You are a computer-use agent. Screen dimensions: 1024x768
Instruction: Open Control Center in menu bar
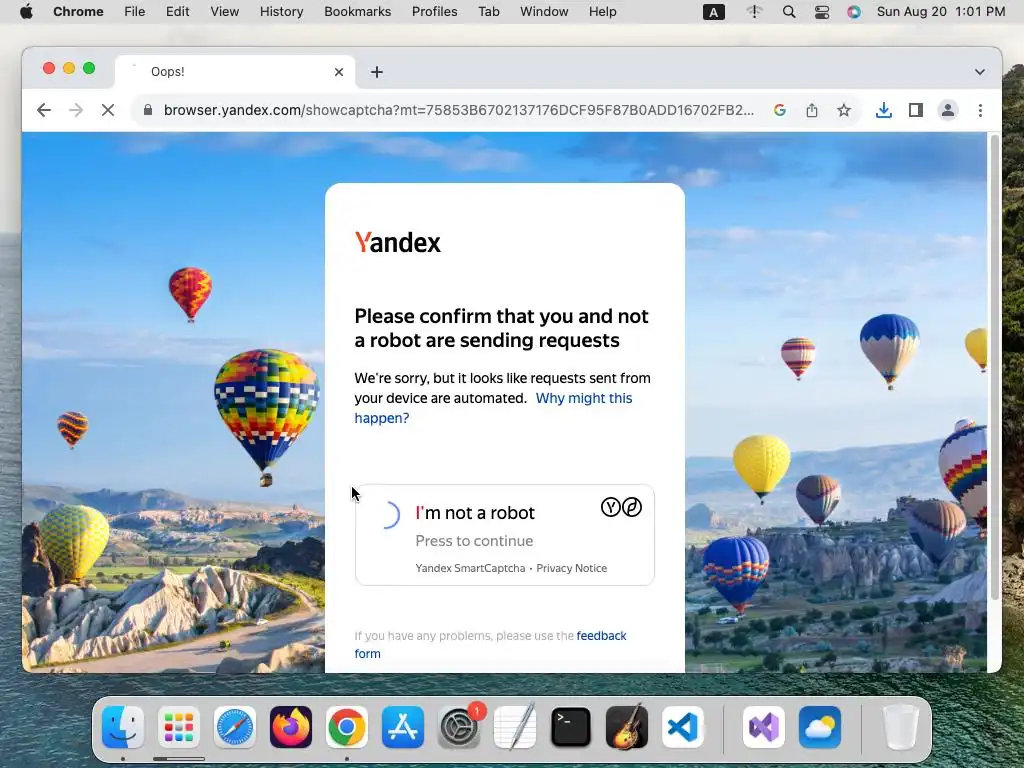[822, 12]
